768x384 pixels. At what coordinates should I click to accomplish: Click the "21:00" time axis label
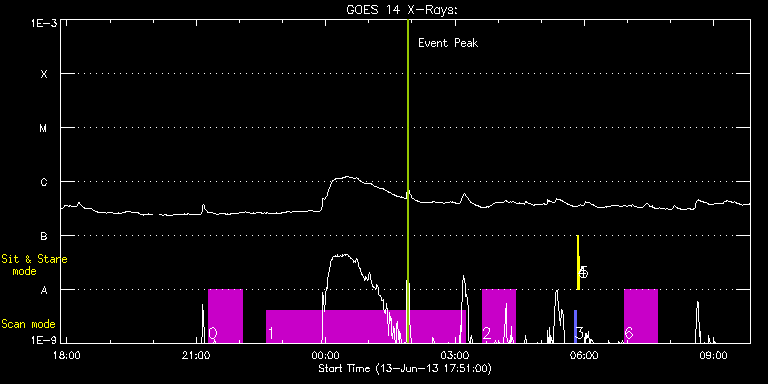coord(196,355)
